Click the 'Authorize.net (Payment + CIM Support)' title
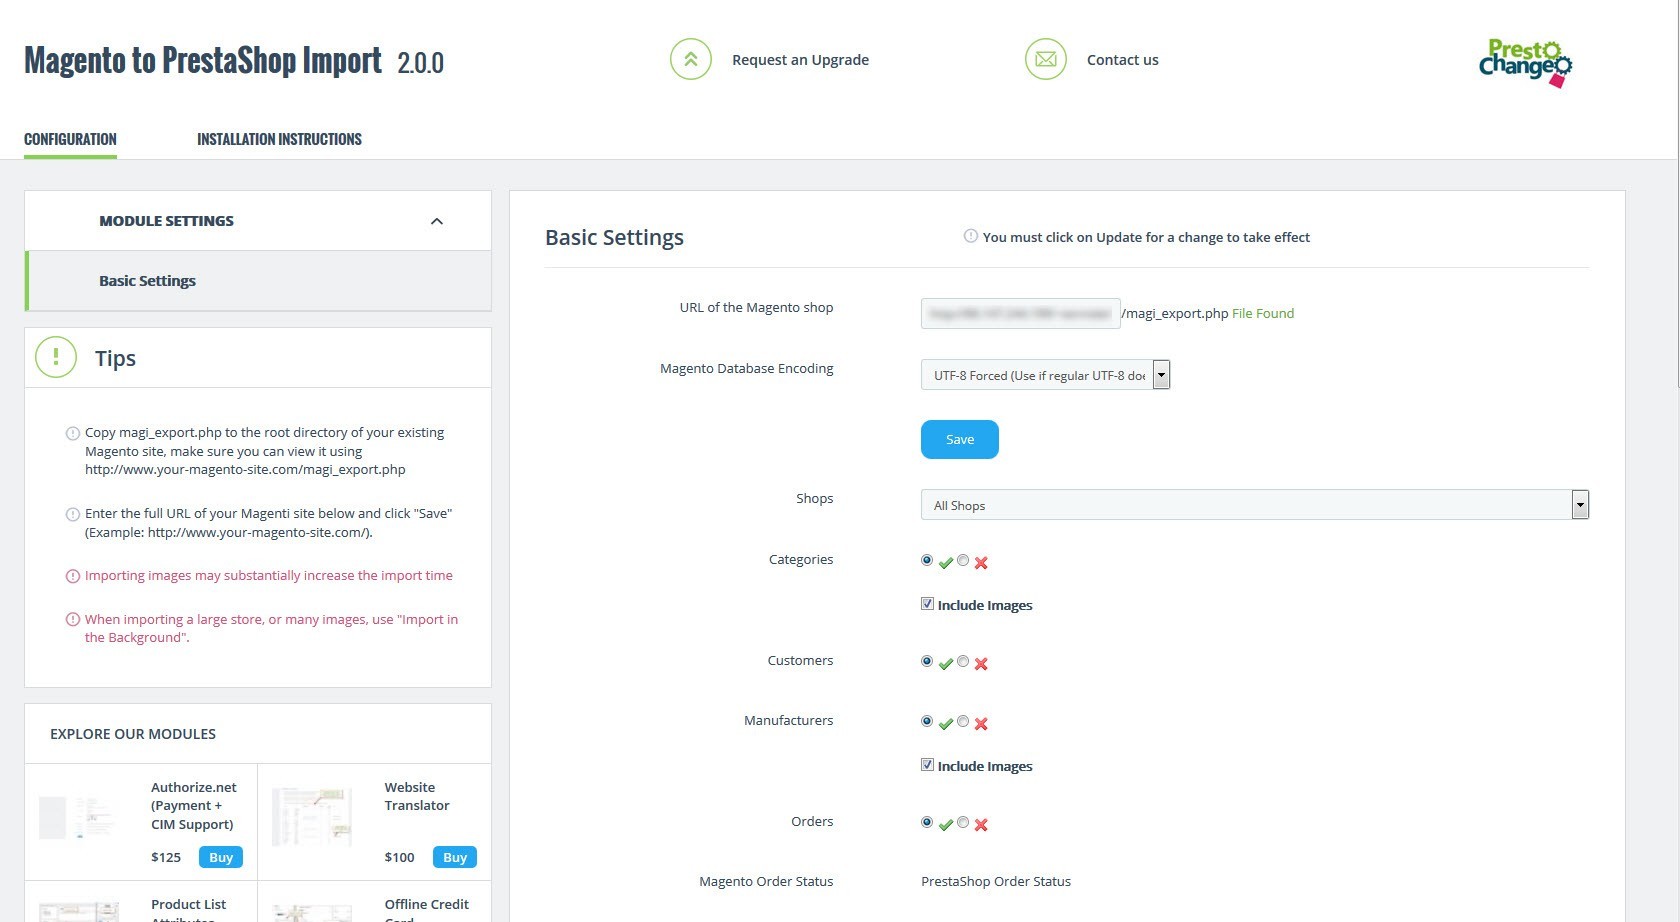The height and width of the screenshot is (922, 1680). (x=194, y=806)
